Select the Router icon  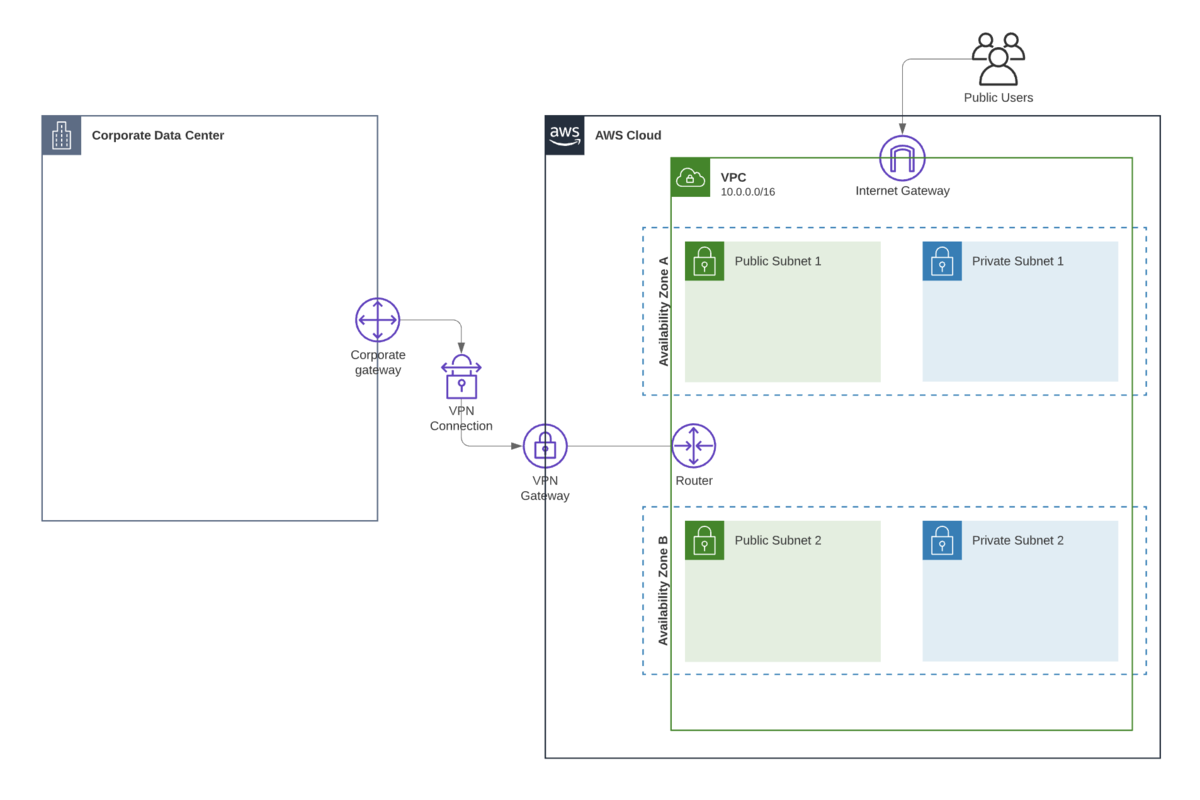click(x=693, y=446)
